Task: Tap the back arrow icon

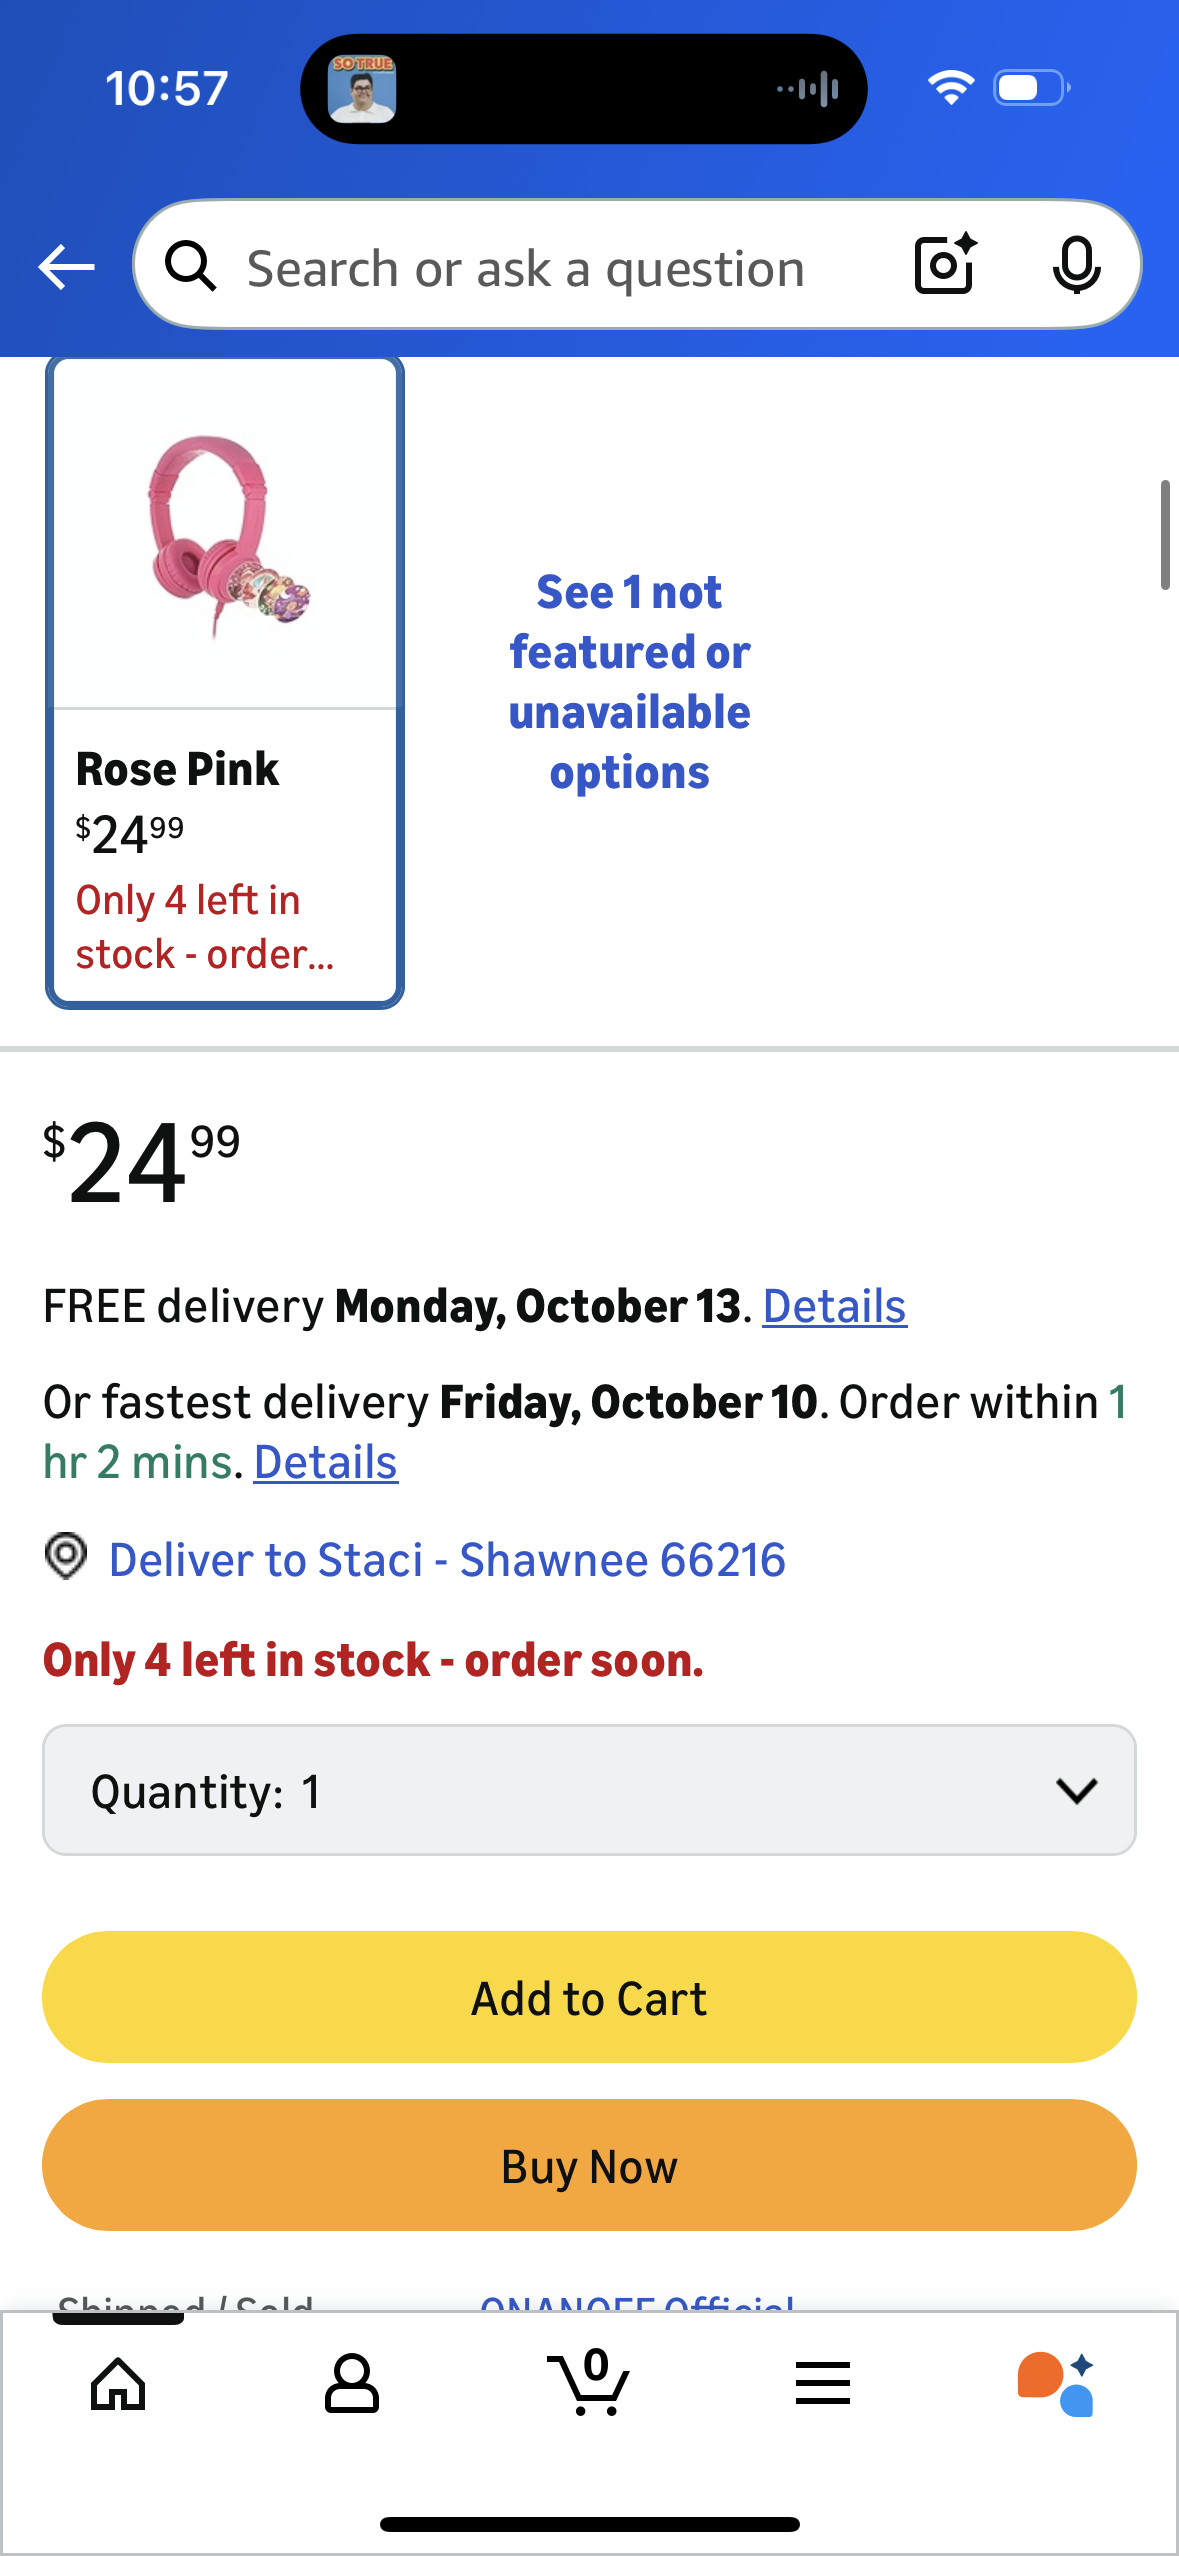Action: point(66,267)
